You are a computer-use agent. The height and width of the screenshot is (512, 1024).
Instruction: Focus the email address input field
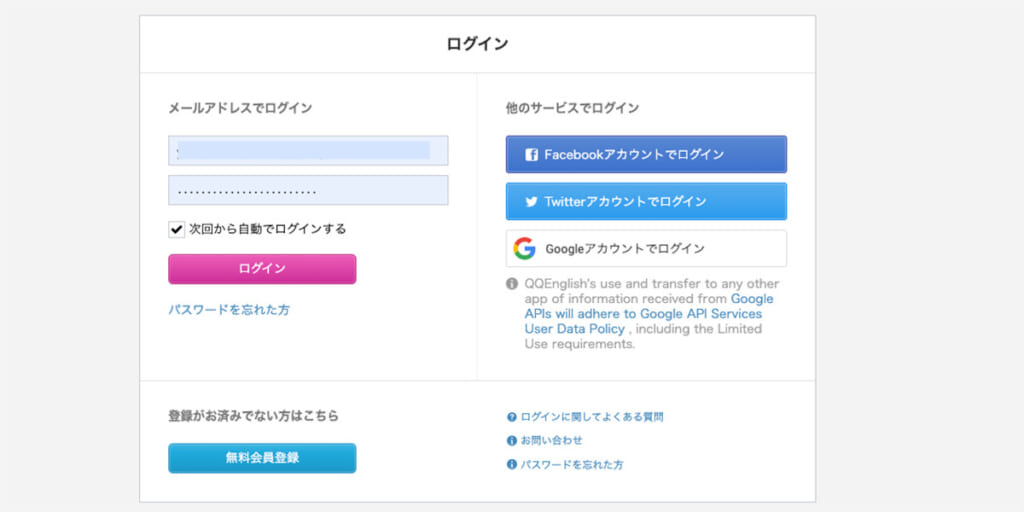pos(308,151)
